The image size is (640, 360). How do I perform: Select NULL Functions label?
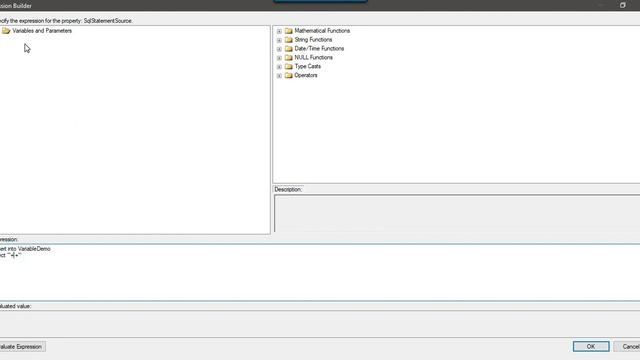[x=313, y=58]
